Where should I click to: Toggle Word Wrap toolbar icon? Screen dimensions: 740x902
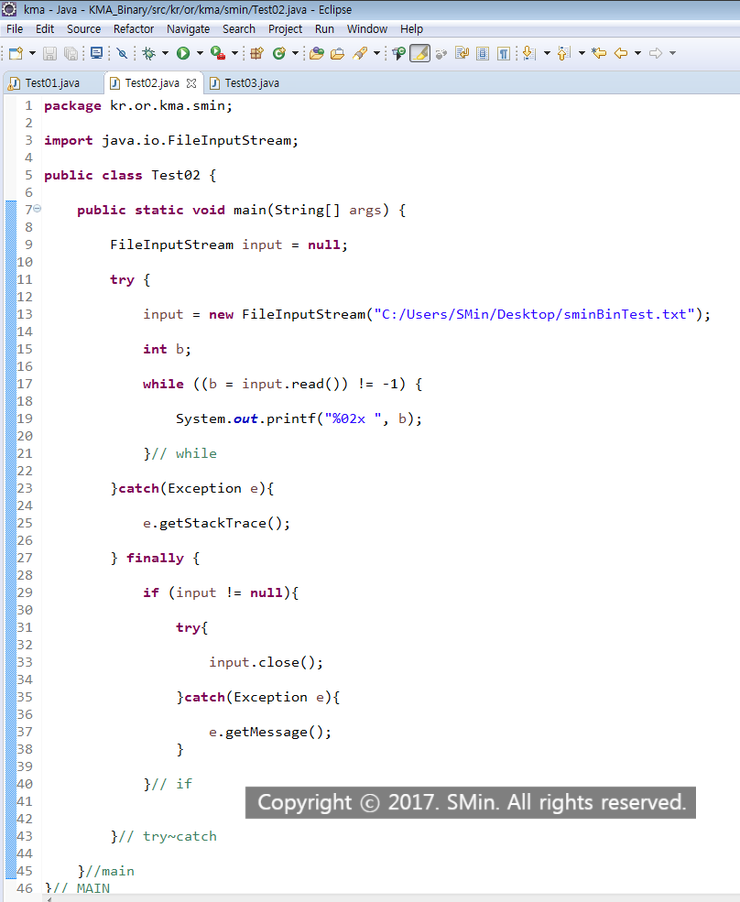tap(462, 53)
